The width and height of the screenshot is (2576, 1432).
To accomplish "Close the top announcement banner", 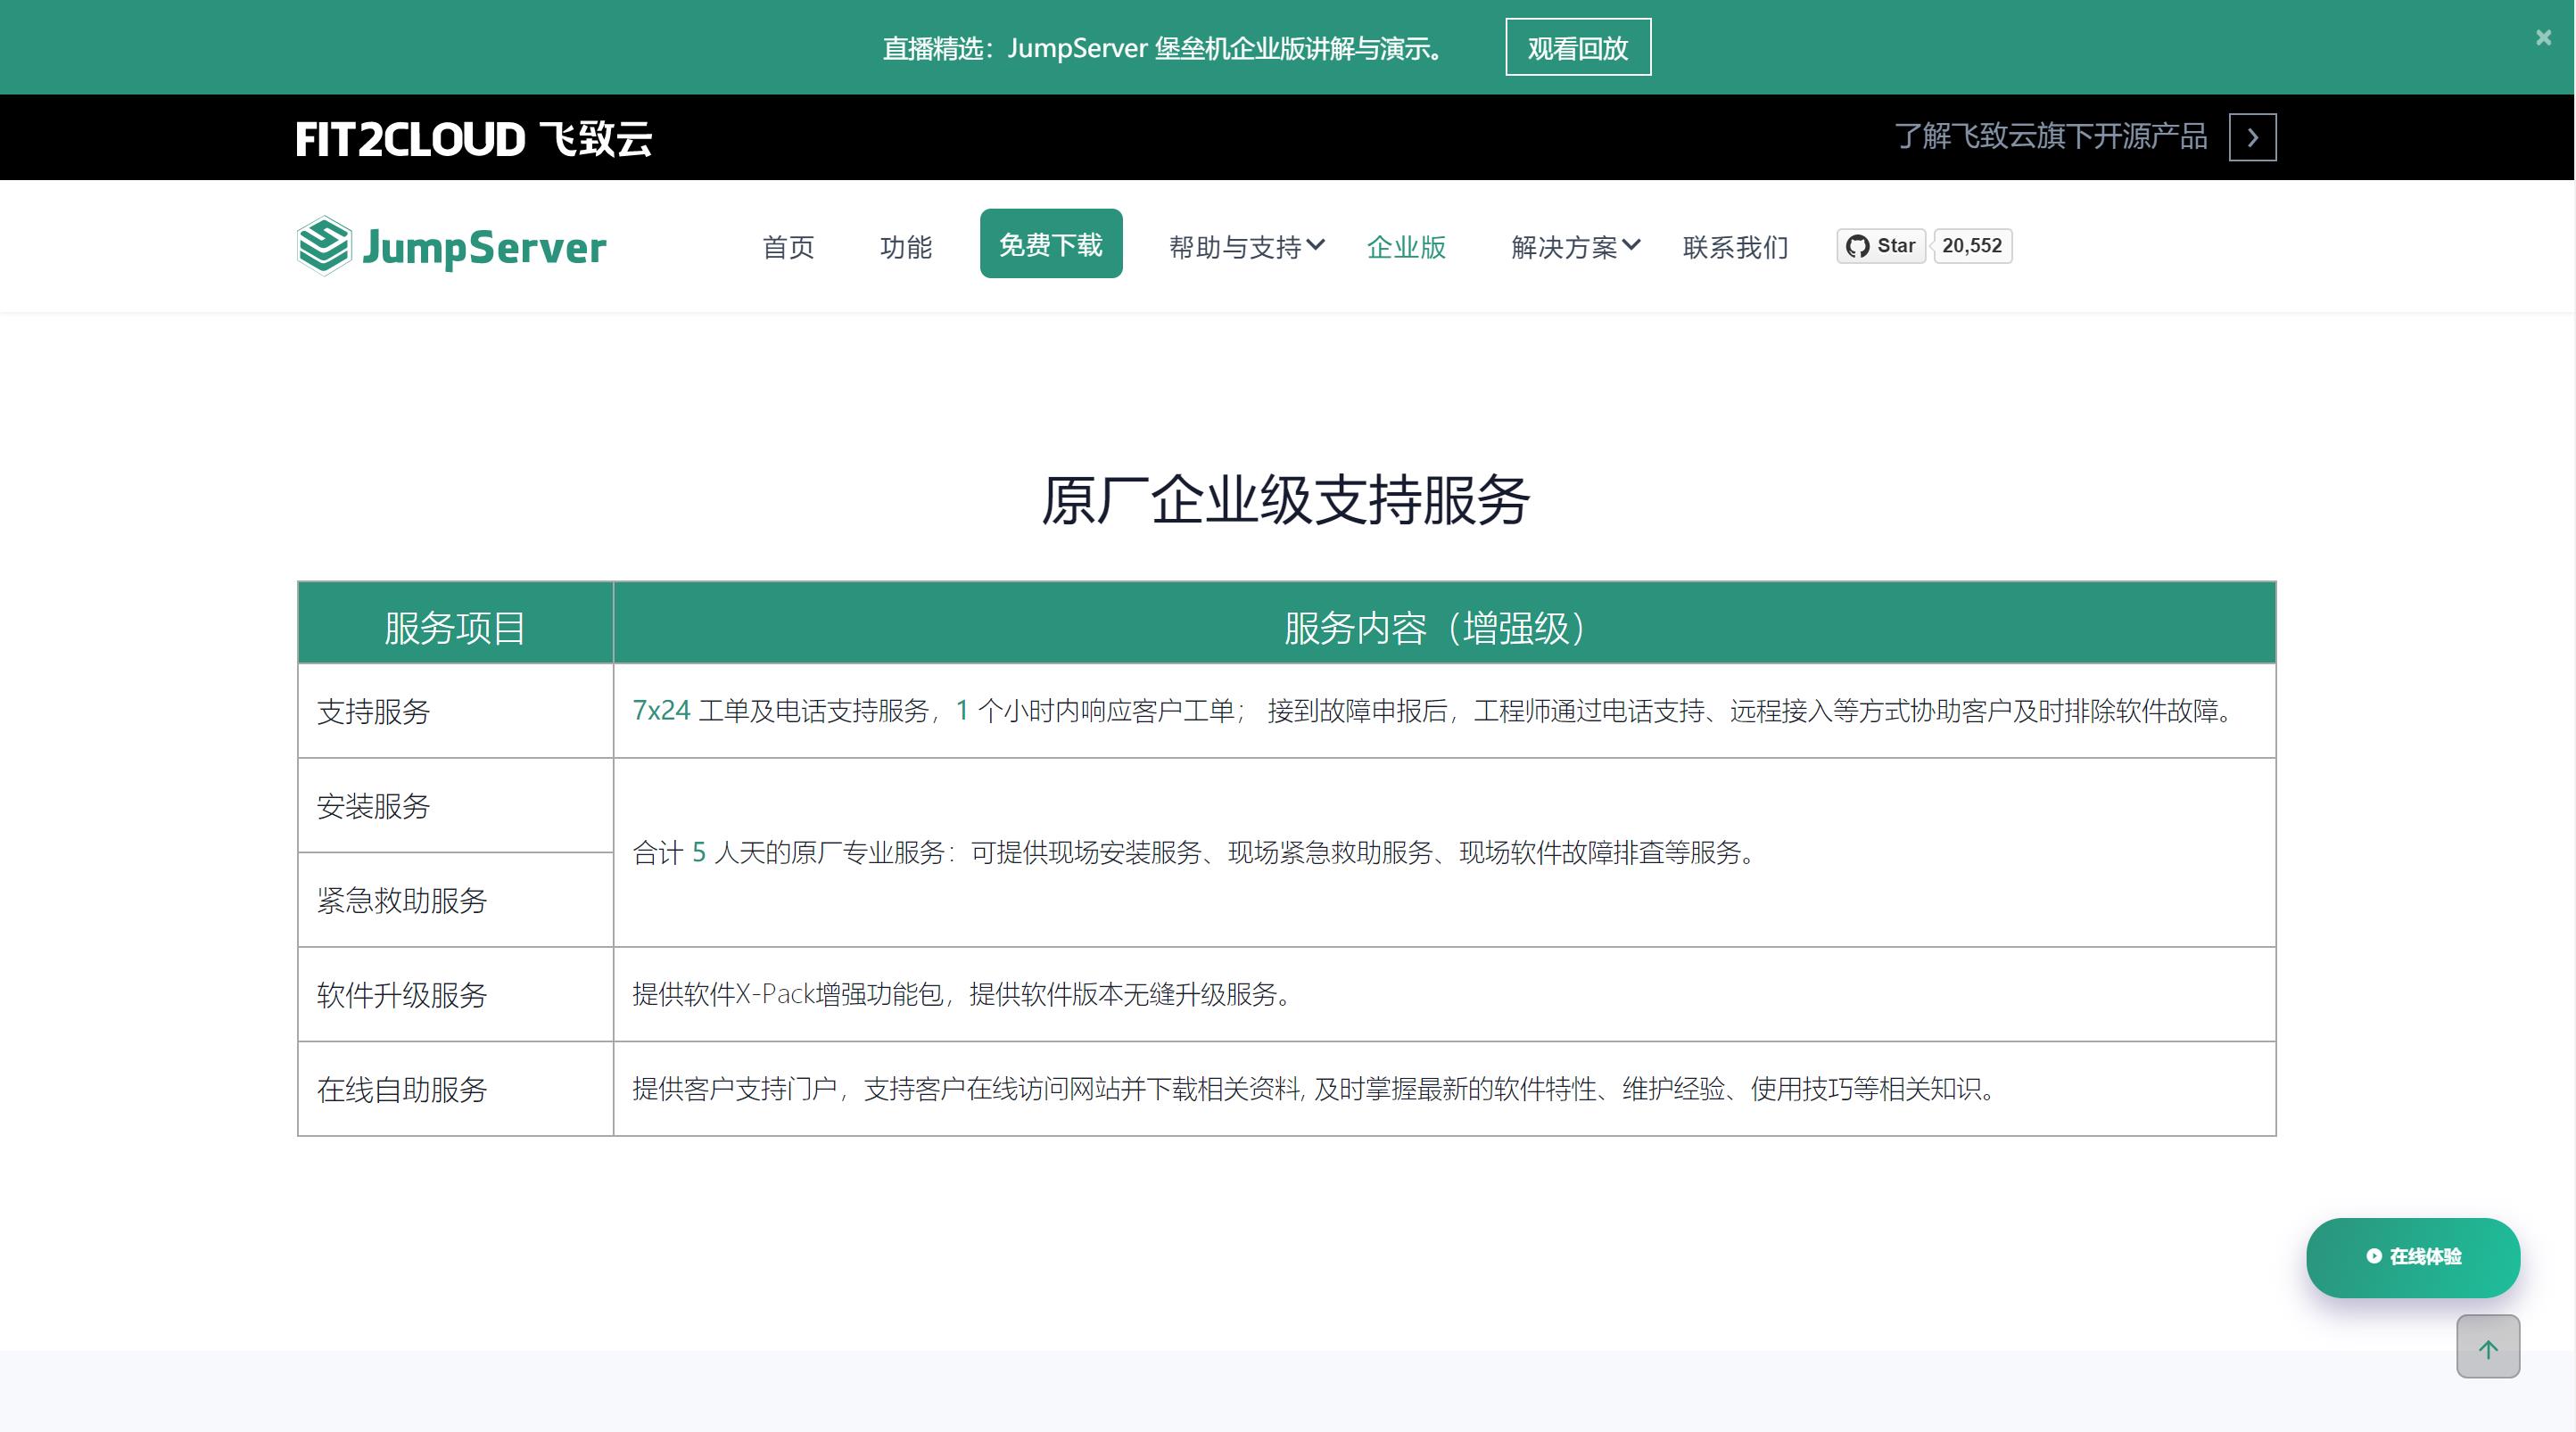I will click(2543, 38).
